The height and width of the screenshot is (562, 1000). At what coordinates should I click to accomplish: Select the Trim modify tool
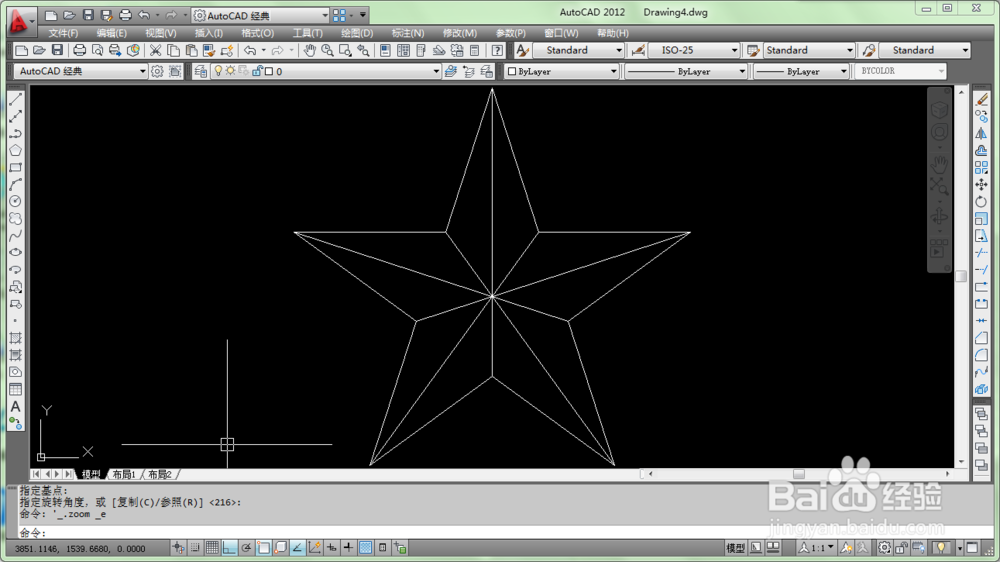[982, 253]
